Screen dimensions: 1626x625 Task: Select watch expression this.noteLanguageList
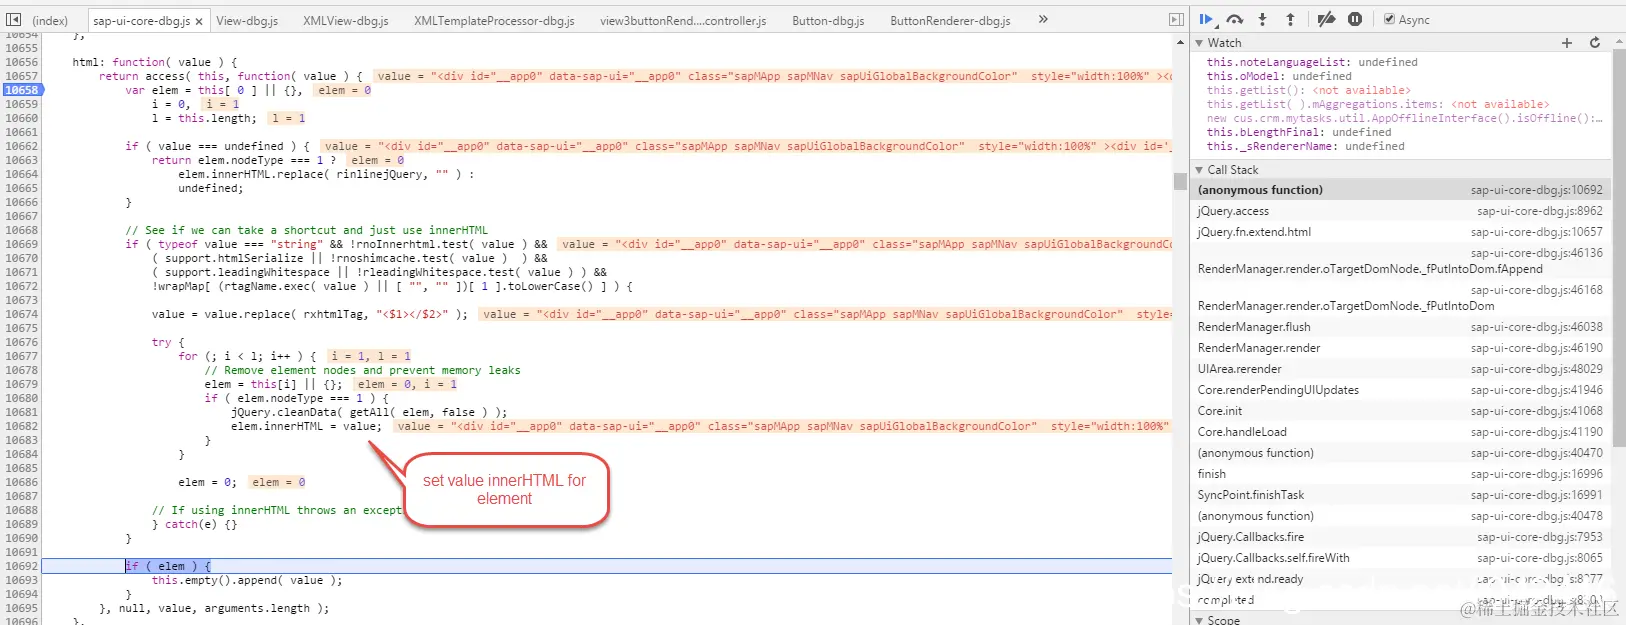click(x=1312, y=62)
